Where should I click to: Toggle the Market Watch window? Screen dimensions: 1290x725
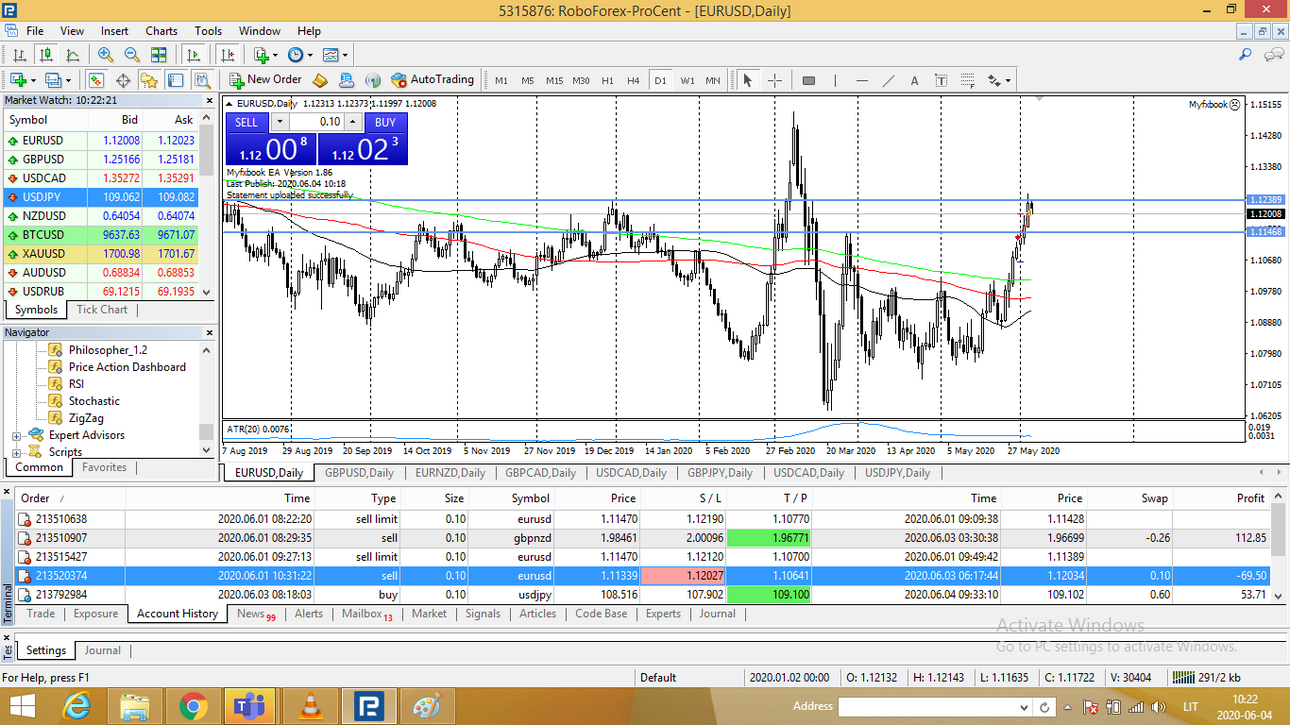(97, 80)
